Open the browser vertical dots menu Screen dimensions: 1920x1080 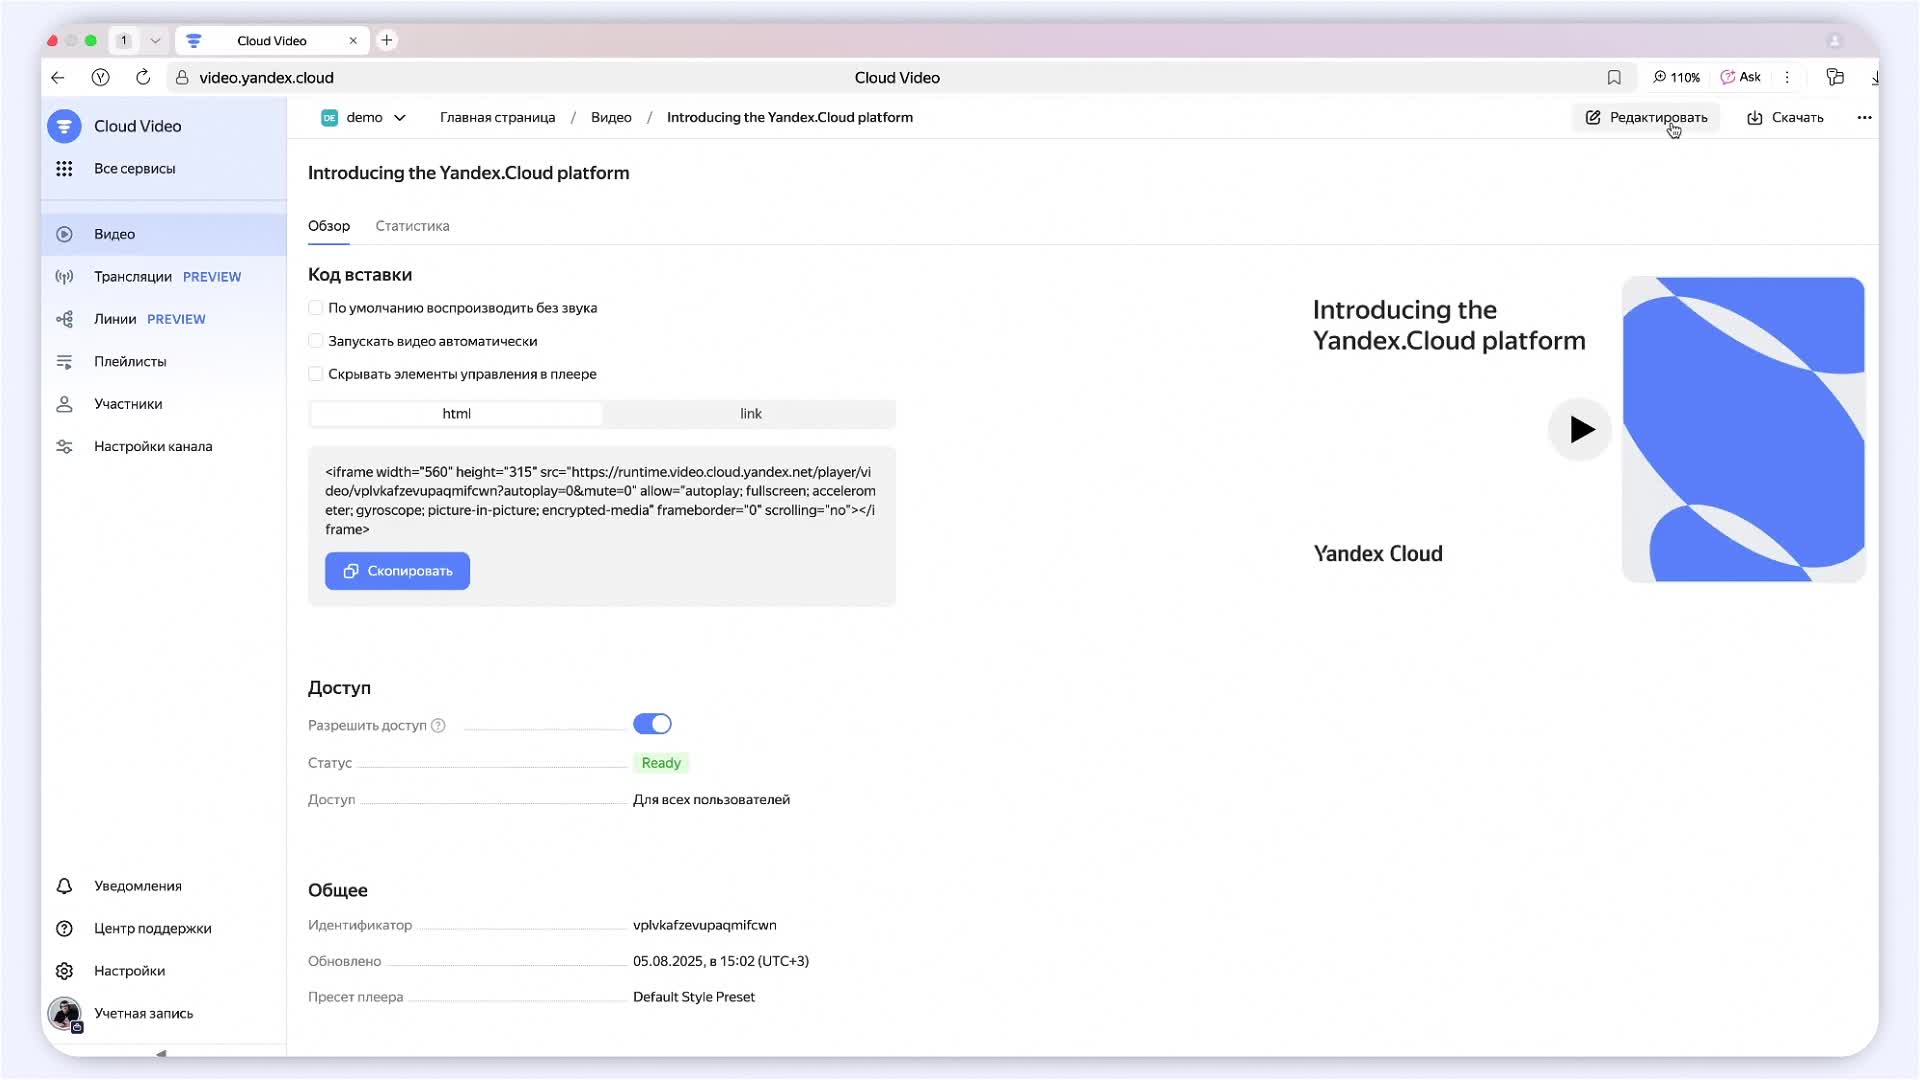tap(1787, 77)
